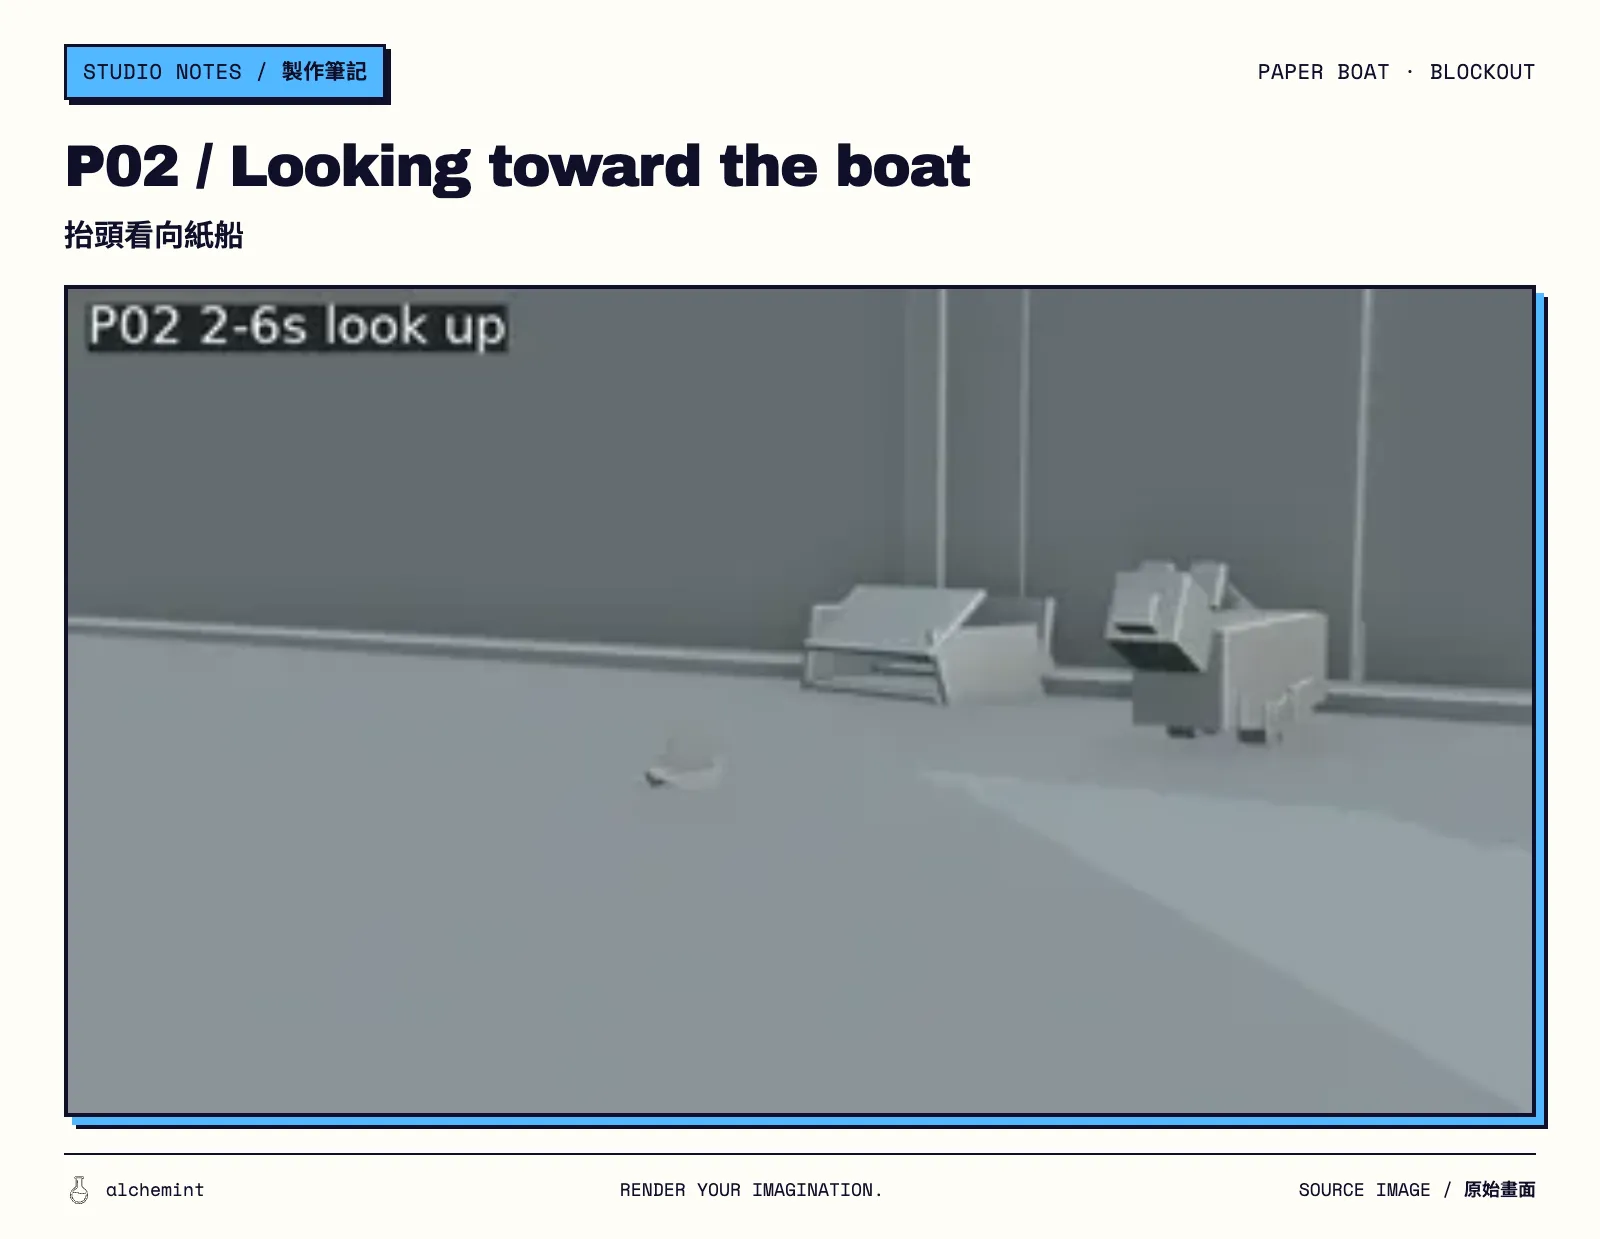Image resolution: width=1600 pixels, height=1239 pixels.
Task: Click 'RENDER YOUR IMAGINATION.' tagline
Action: point(751,1190)
